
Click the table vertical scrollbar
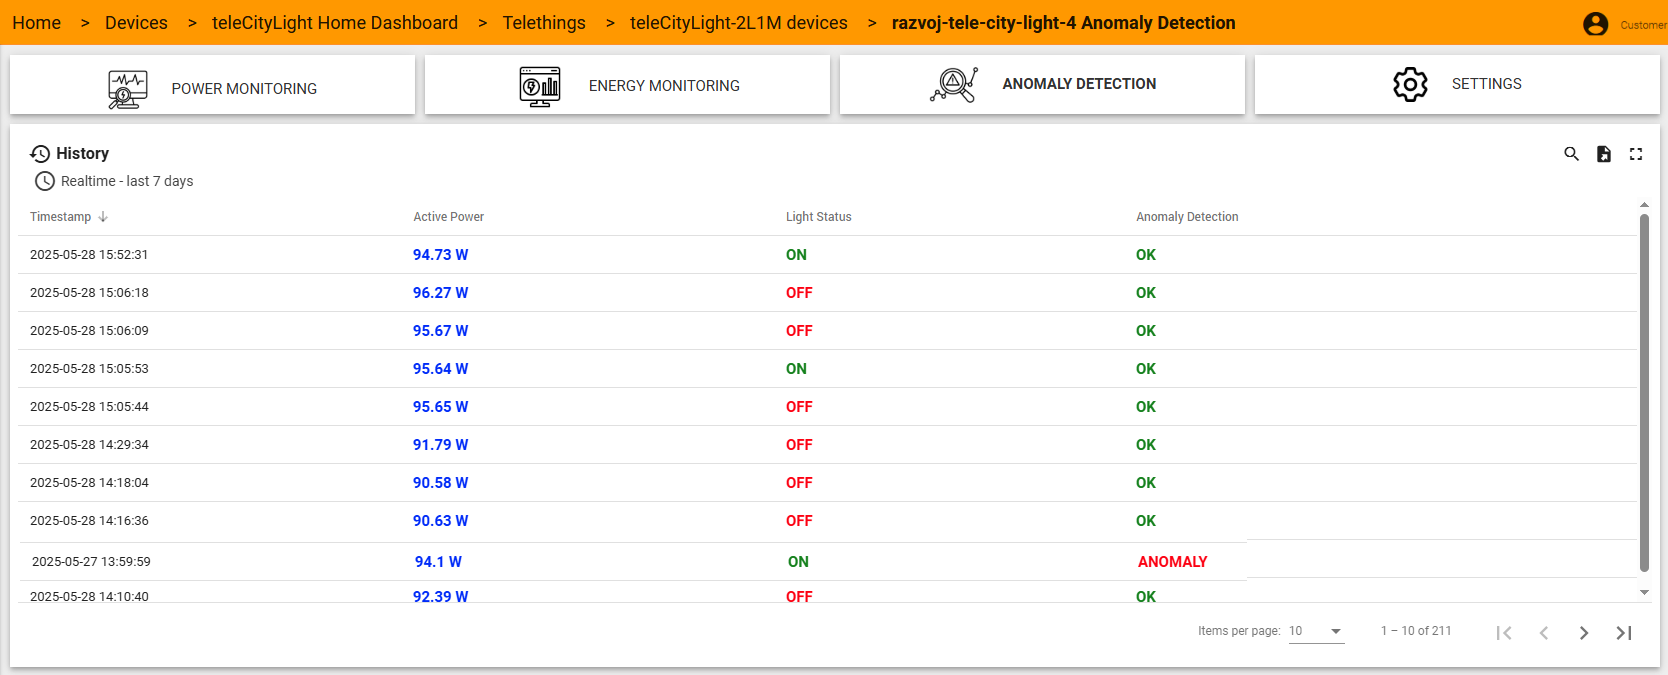point(1644,392)
